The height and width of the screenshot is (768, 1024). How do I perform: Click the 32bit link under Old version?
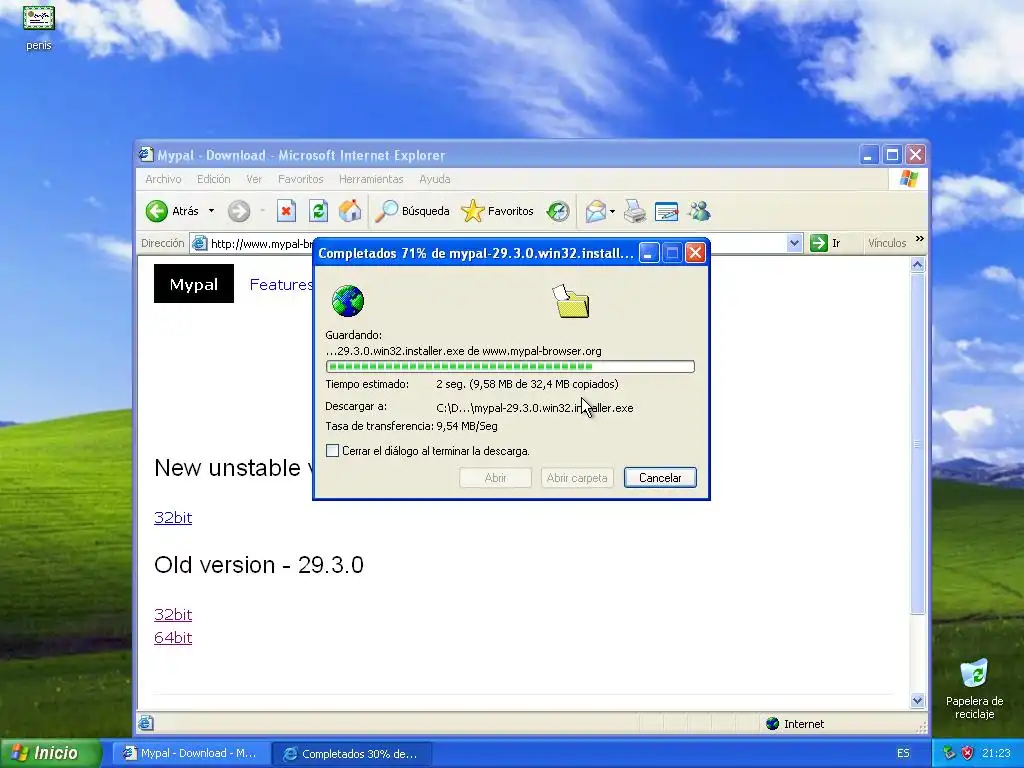point(173,615)
